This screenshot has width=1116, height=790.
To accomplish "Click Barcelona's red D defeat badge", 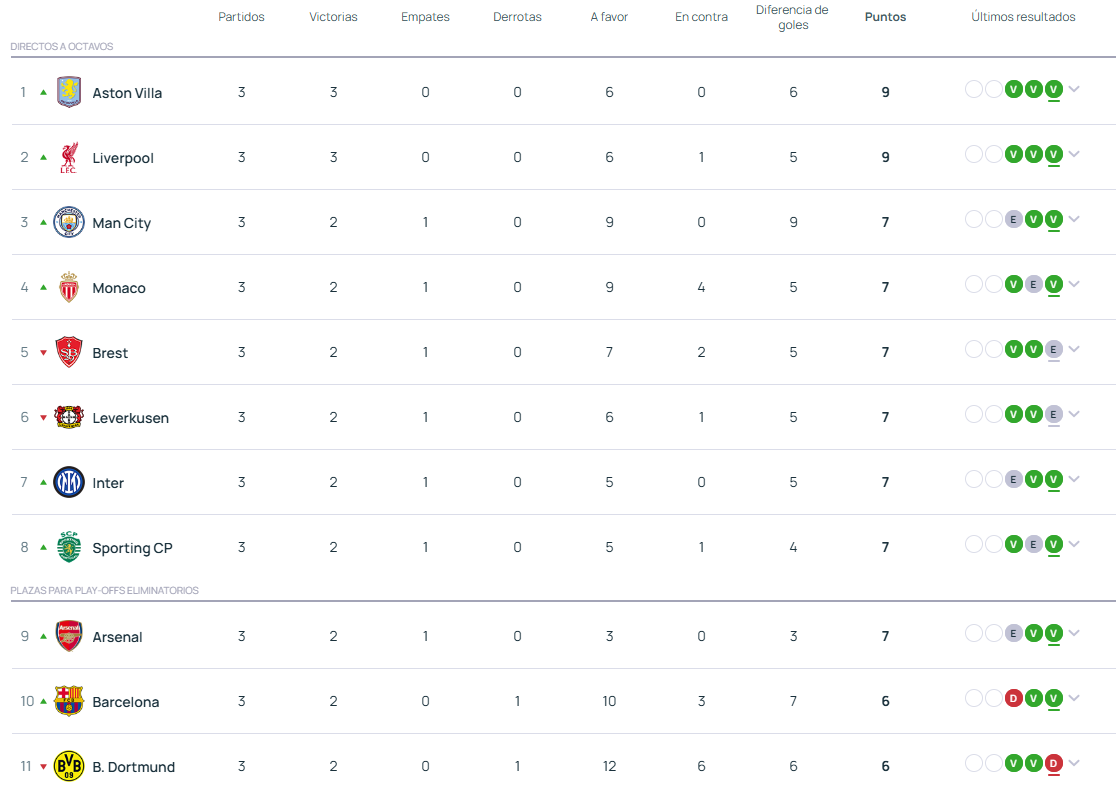I will pyautogui.click(x=1014, y=698).
